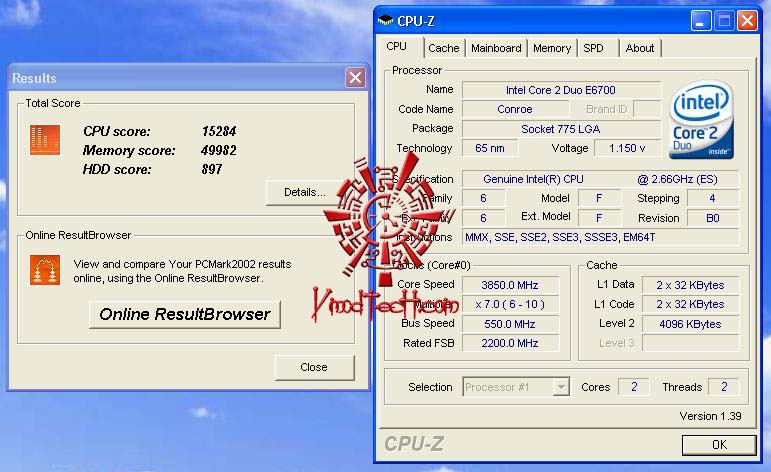Screen dimensions: 771x472
Task: Click the orange Total Score bar-chart icon
Action: (45, 140)
